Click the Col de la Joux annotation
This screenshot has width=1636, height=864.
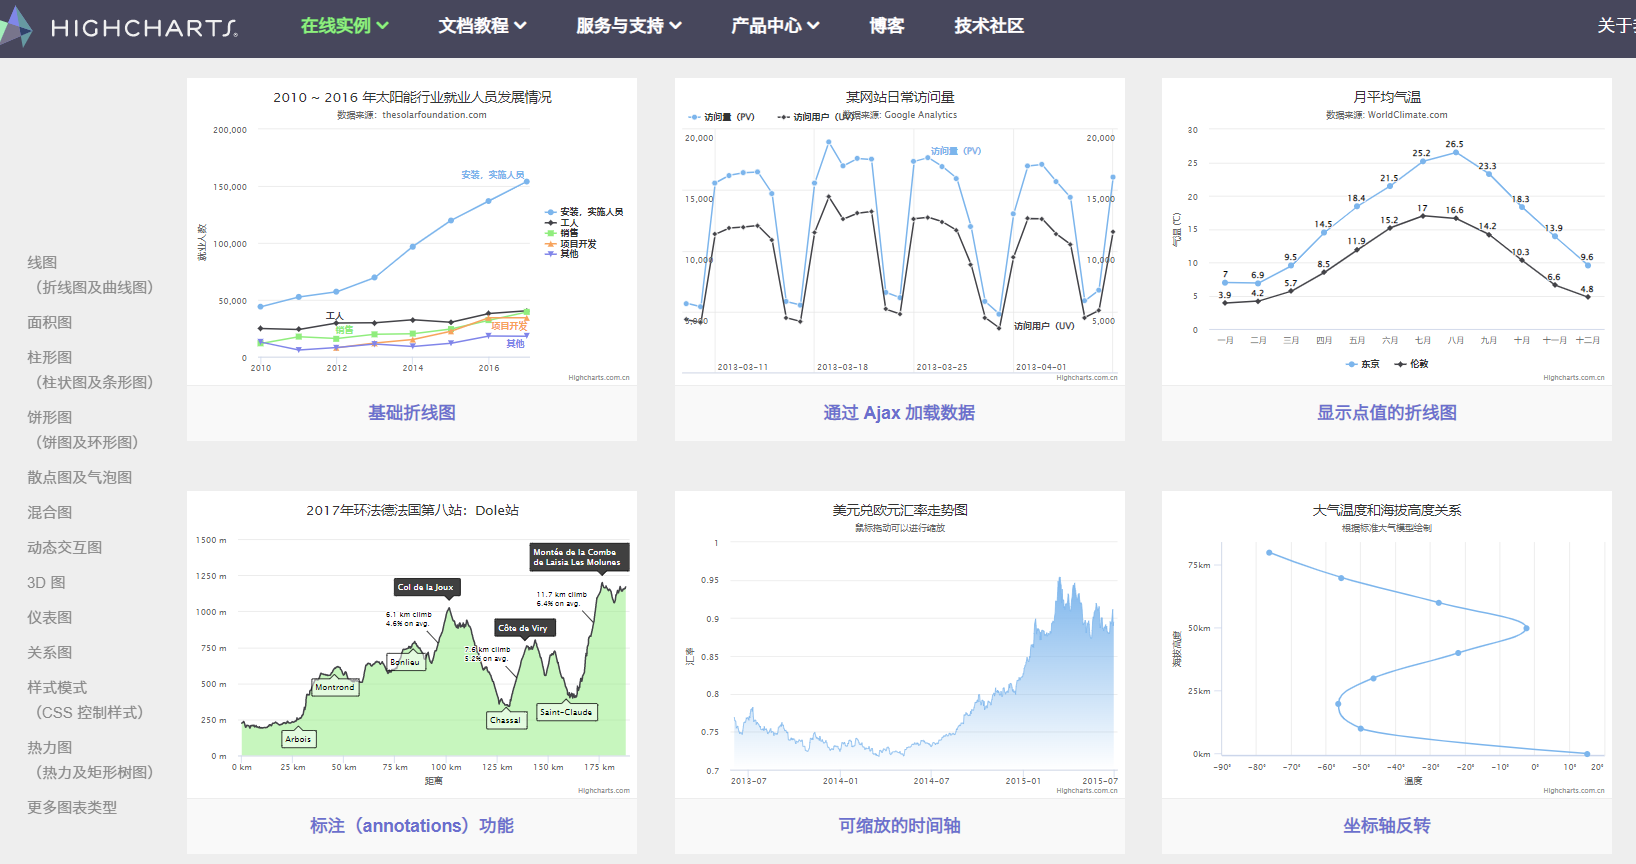tap(426, 587)
